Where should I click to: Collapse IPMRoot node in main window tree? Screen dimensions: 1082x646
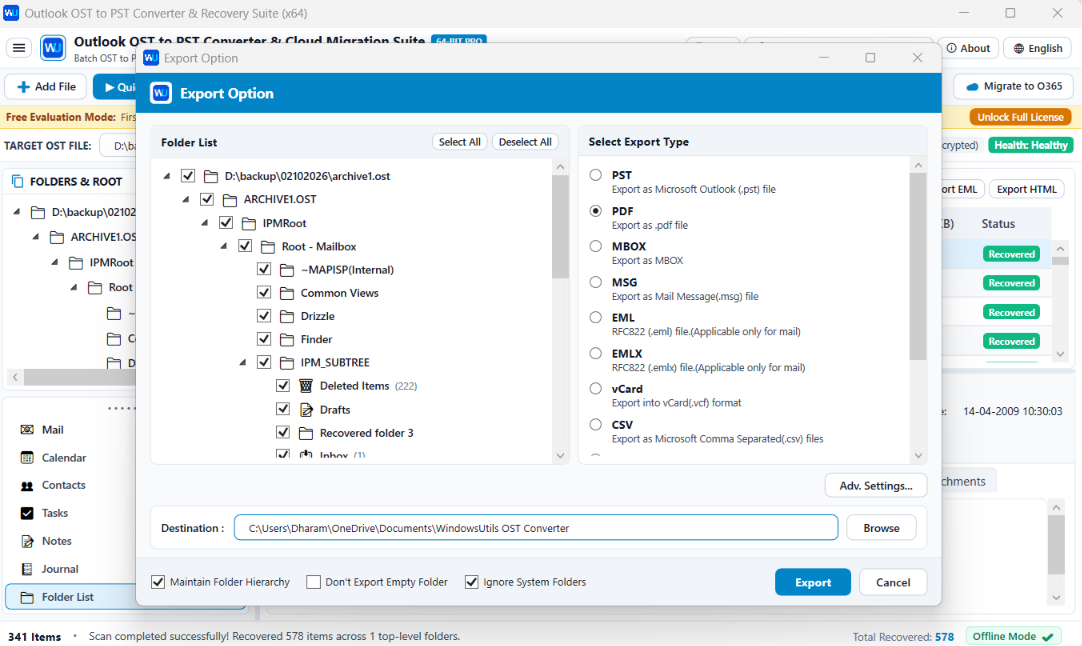[x=55, y=262]
